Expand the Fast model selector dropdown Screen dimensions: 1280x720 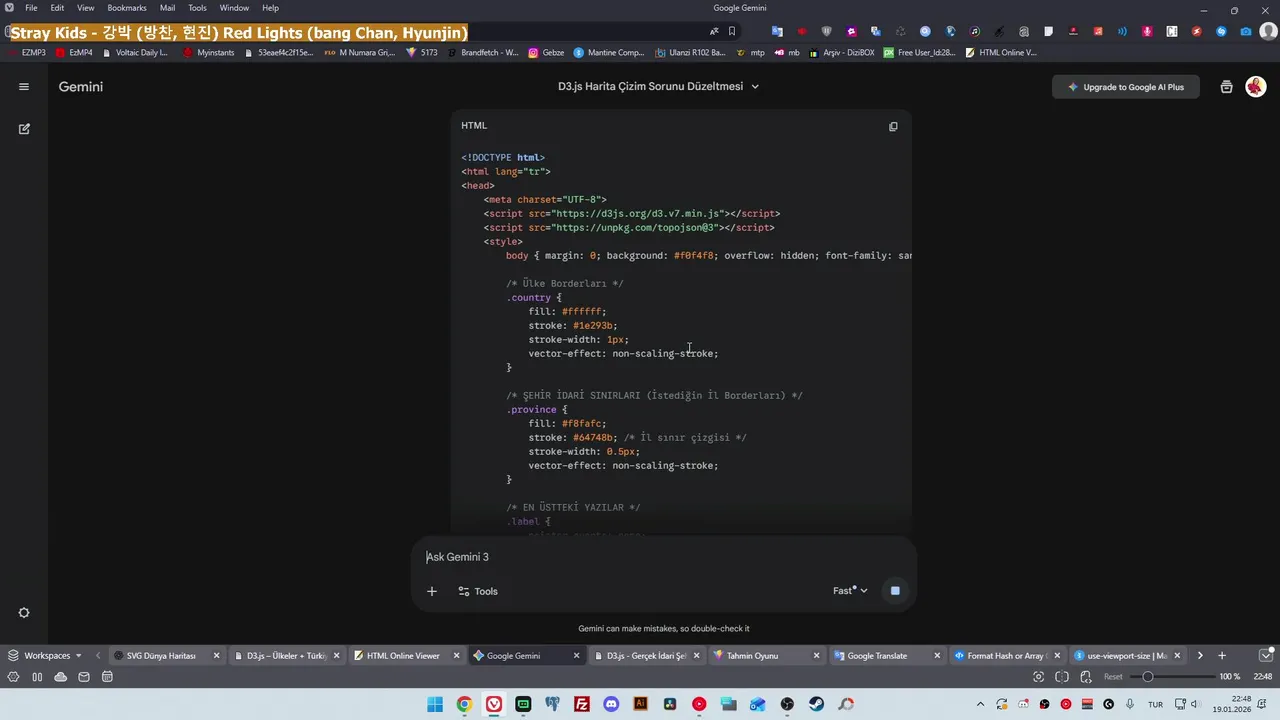[850, 591]
